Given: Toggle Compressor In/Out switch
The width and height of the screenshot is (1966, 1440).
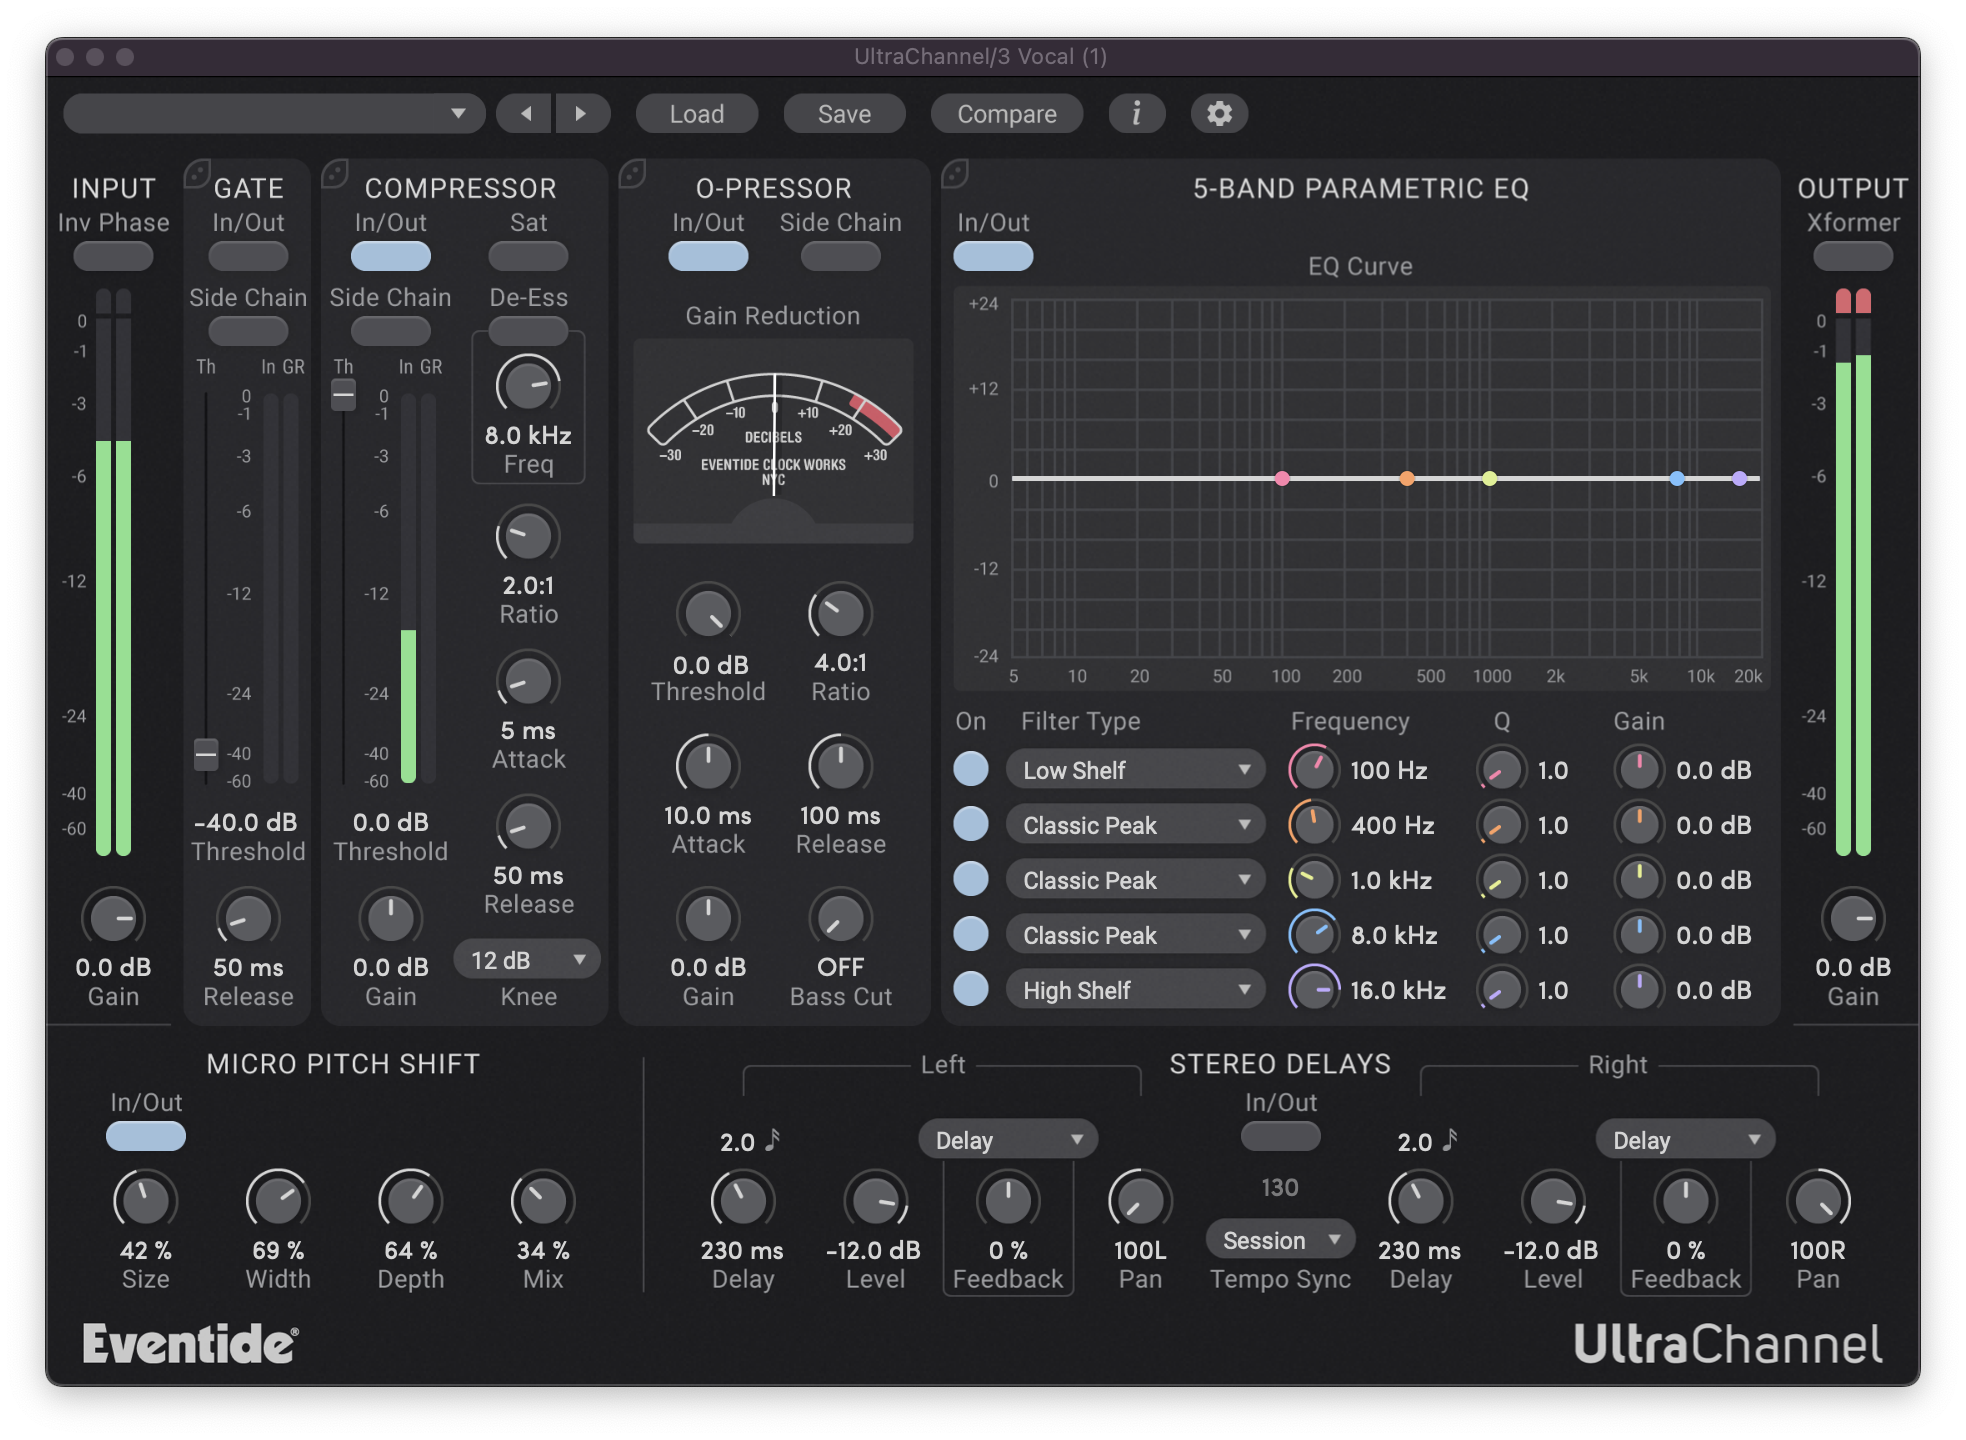Looking at the screenshot, I should [x=390, y=256].
